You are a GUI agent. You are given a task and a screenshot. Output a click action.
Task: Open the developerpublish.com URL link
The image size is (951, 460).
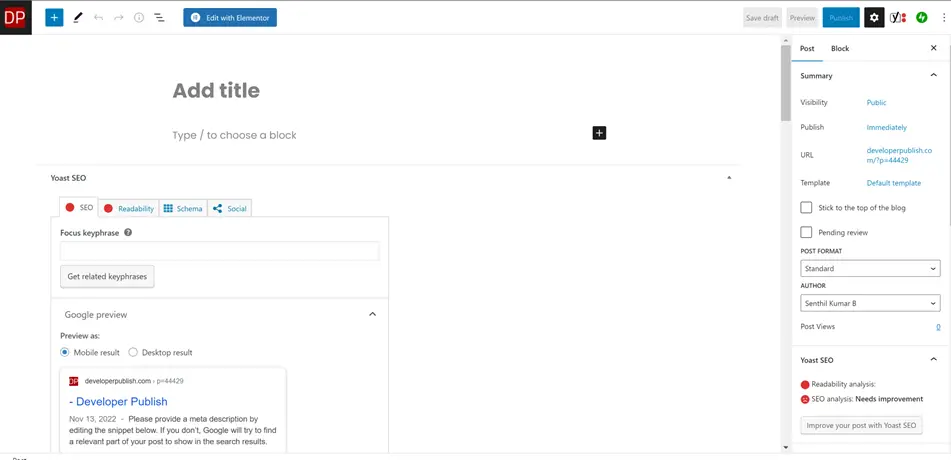tap(899, 155)
